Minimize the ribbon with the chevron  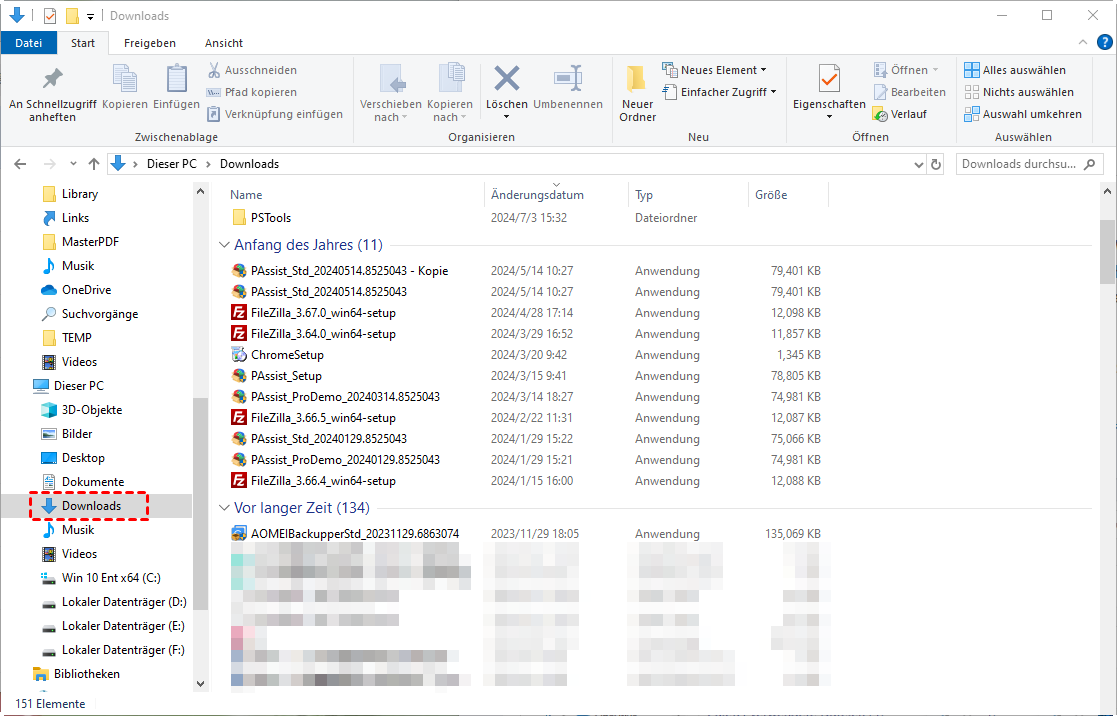pyautogui.click(x=1083, y=43)
